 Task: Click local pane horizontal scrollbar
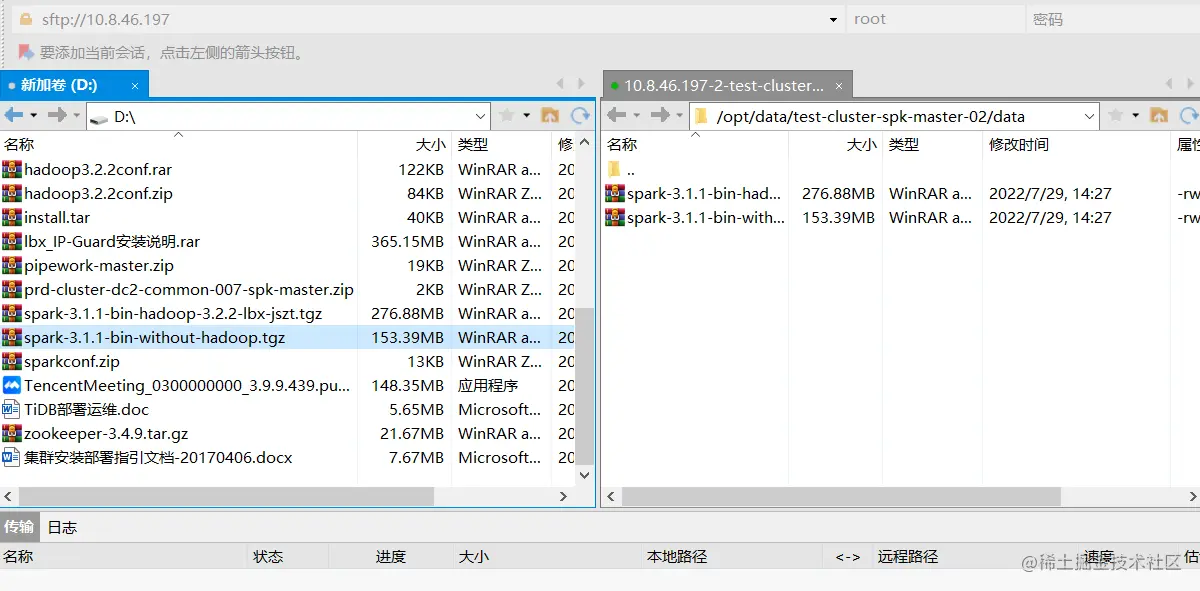[x=226, y=496]
